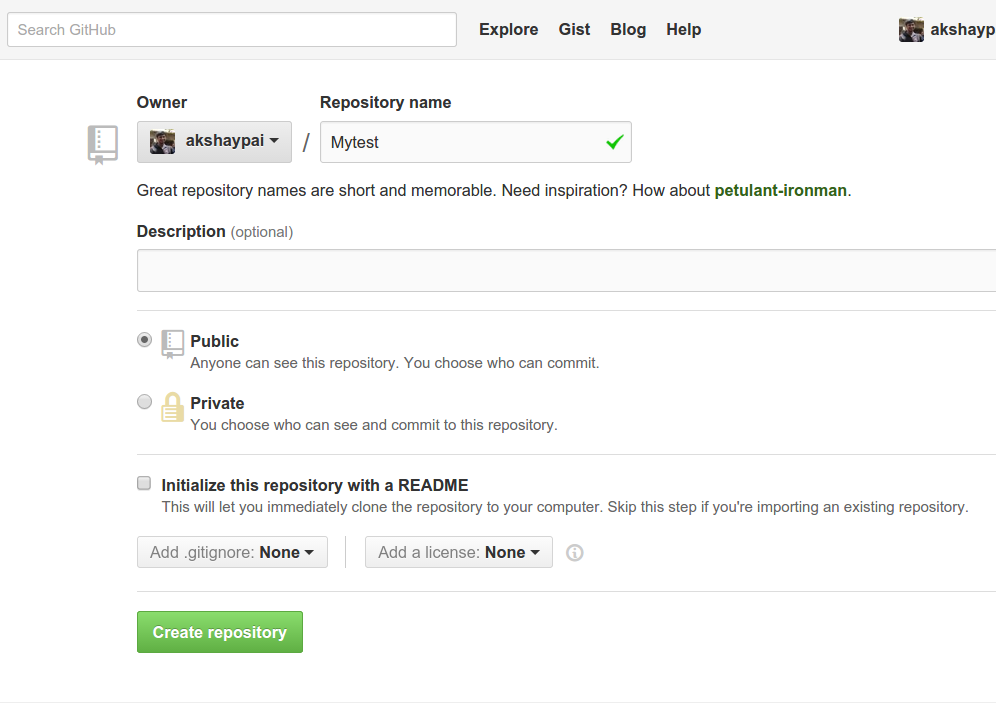The width and height of the screenshot is (996, 711).
Task: Click the green checkmark in repository name field
Action: pyautogui.click(x=614, y=142)
